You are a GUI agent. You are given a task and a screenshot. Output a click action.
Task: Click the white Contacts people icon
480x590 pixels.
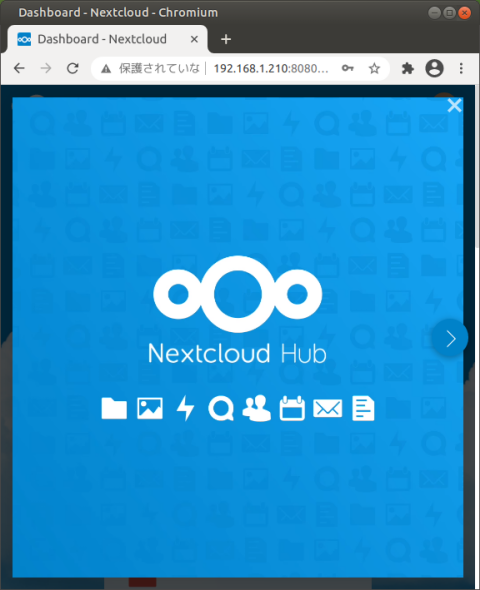point(257,408)
